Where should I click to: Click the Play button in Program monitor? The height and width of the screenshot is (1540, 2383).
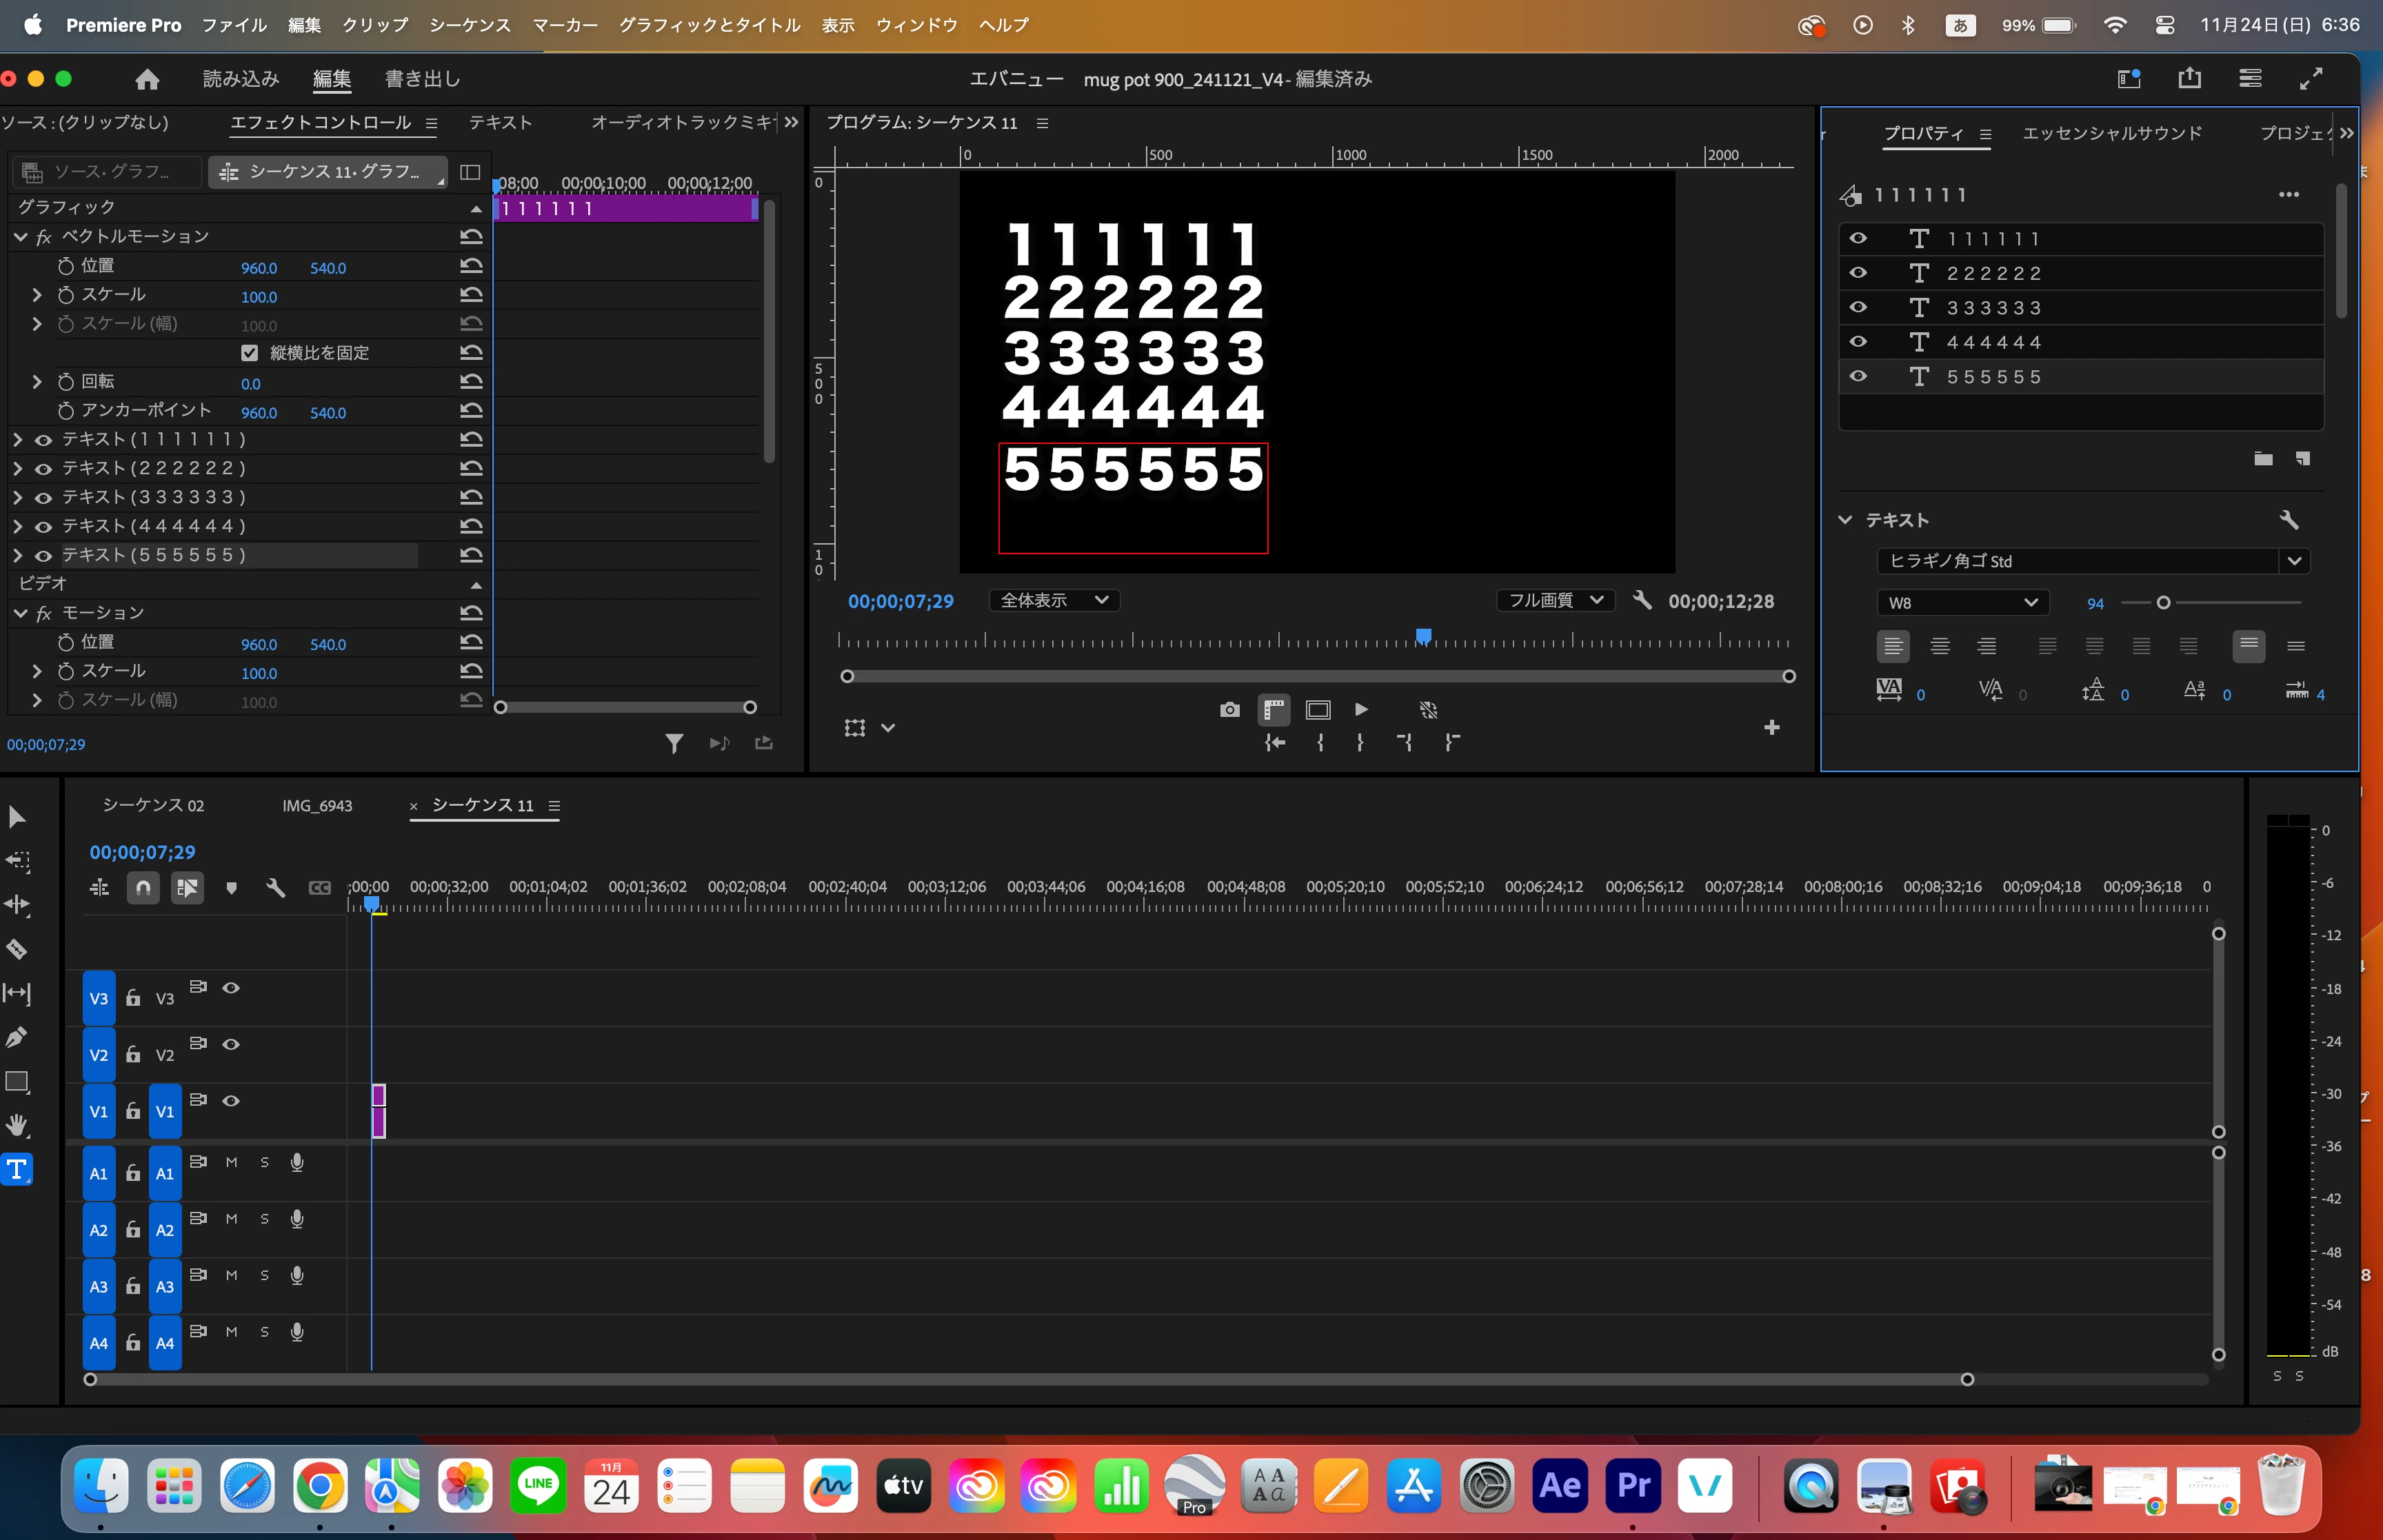tap(1361, 710)
